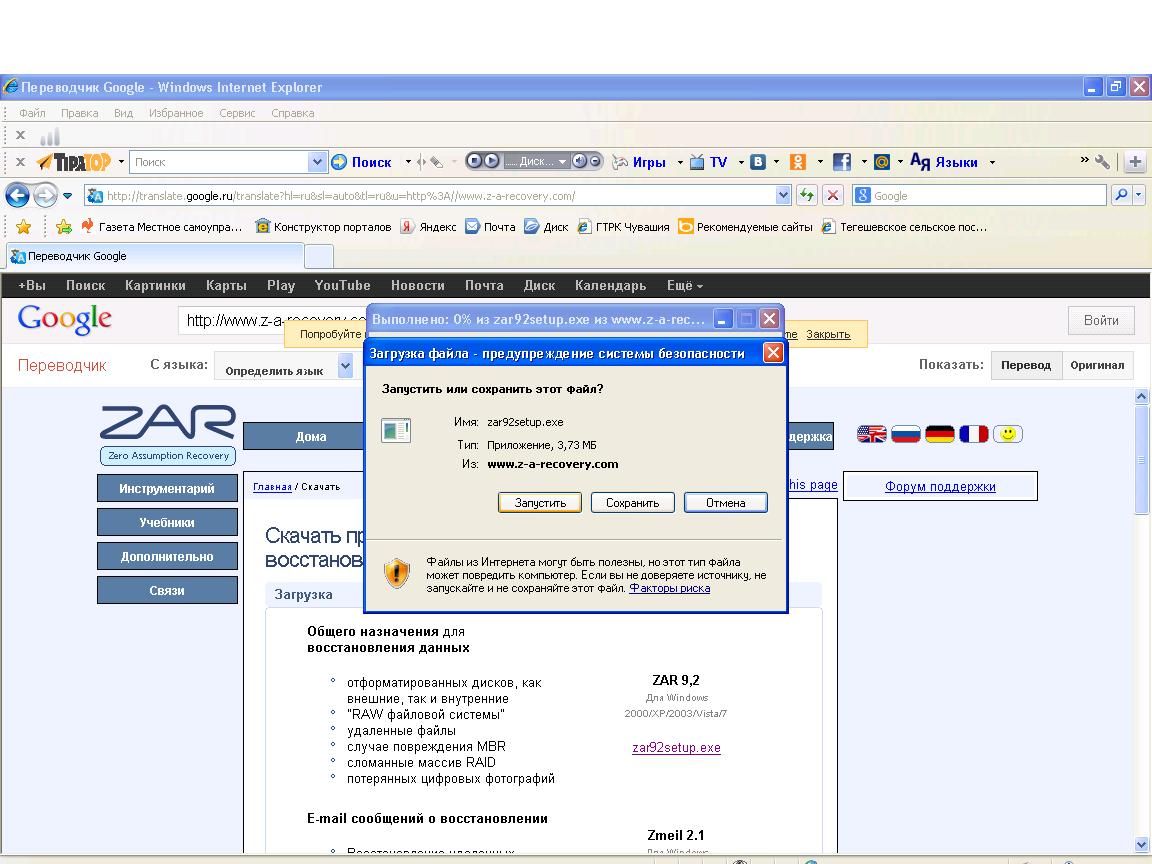
Task: Click the Войти button on Google page
Action: coord(1101,320)
